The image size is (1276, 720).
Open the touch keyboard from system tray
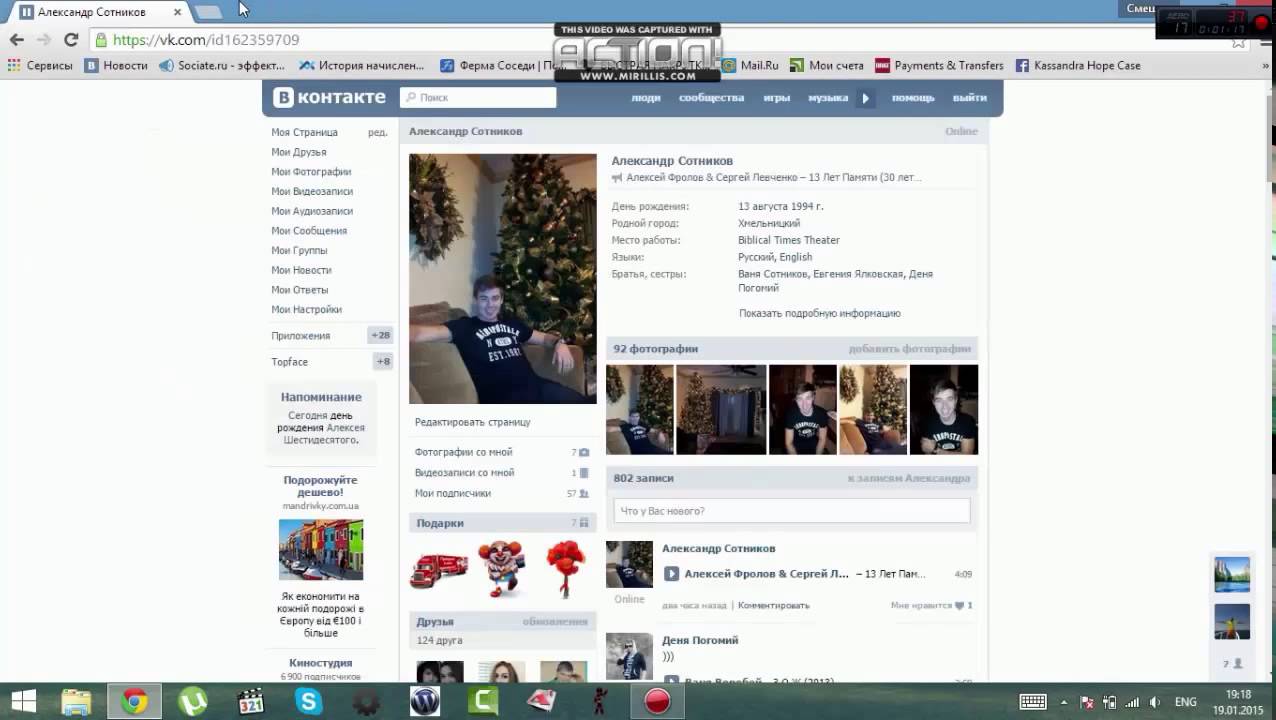coord(1033,702)
